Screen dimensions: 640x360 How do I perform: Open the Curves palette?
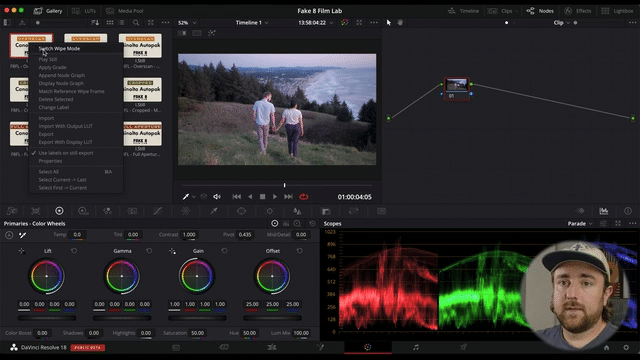pyautogui.click(x=158, y=211)
